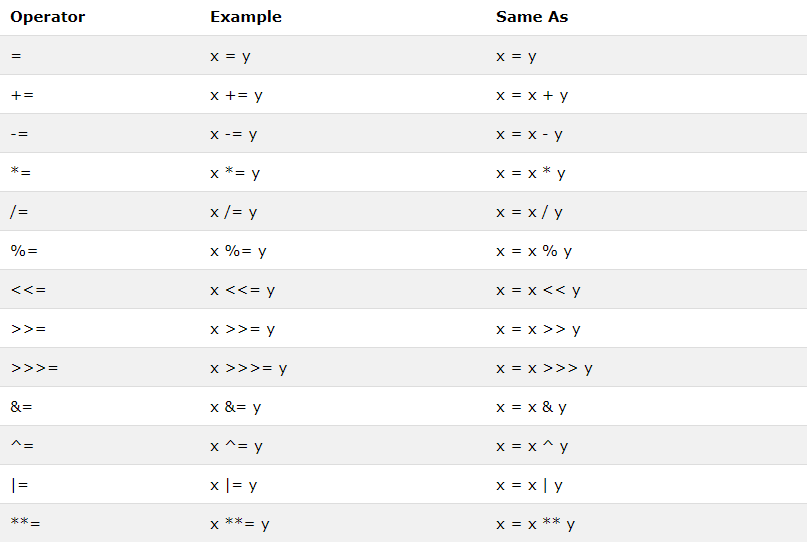
Task: Click the example x >>= y
Action: pos(242,329)
